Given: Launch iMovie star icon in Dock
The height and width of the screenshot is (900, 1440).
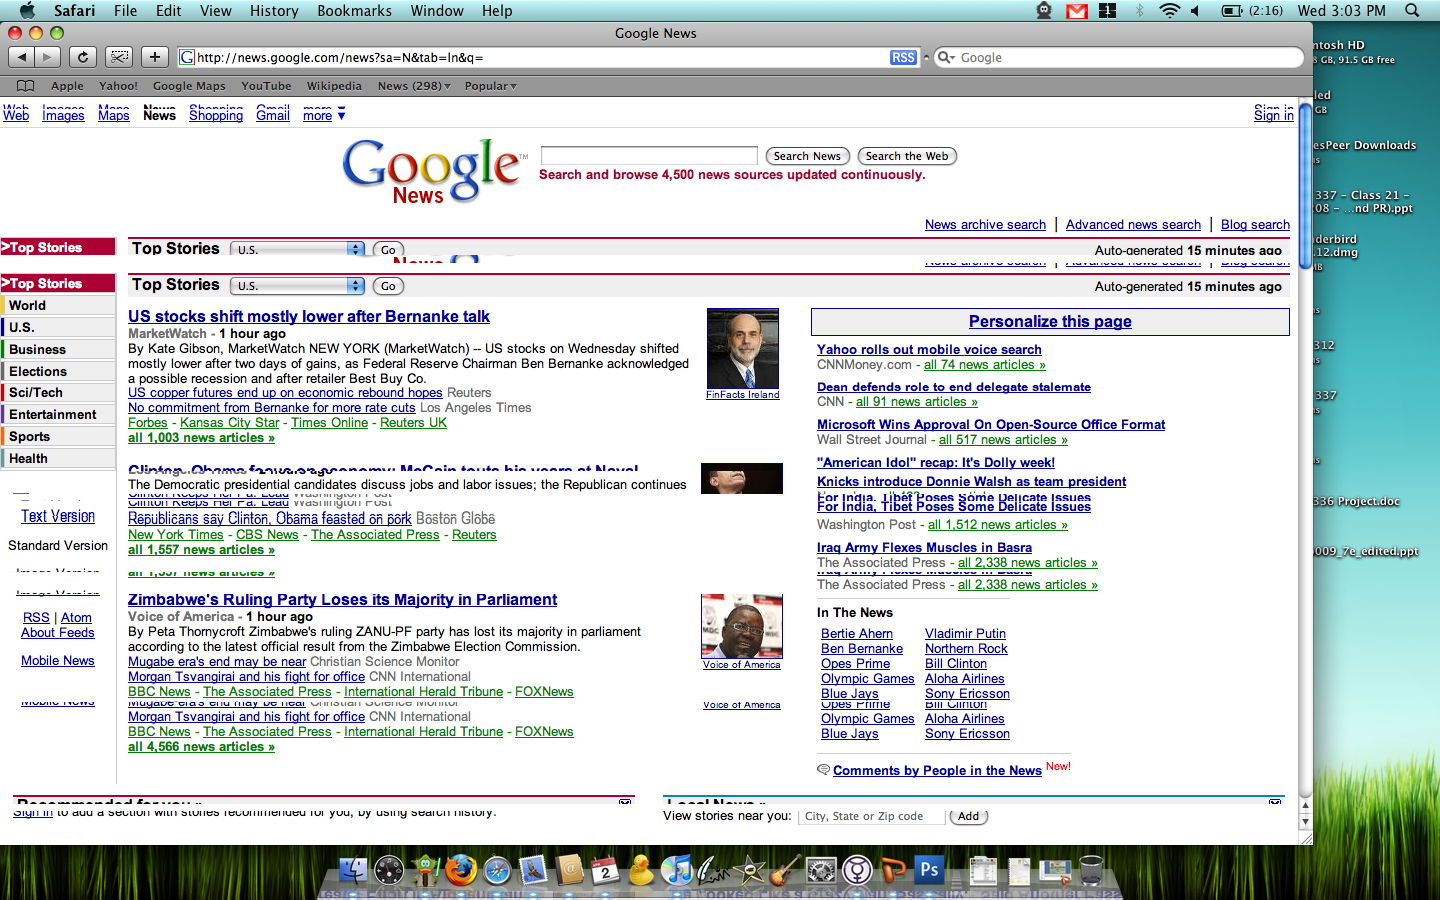Looking at the screenshot, I should [x=749, y=871].
